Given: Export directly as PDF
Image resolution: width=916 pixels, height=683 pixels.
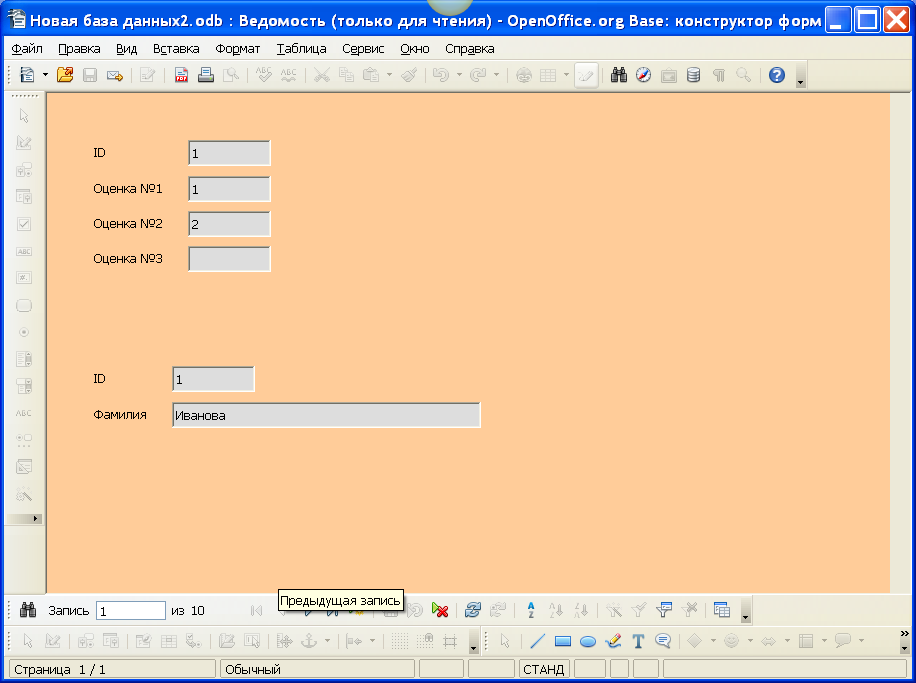Looking at the screenshot, I should tap(181, 75).
